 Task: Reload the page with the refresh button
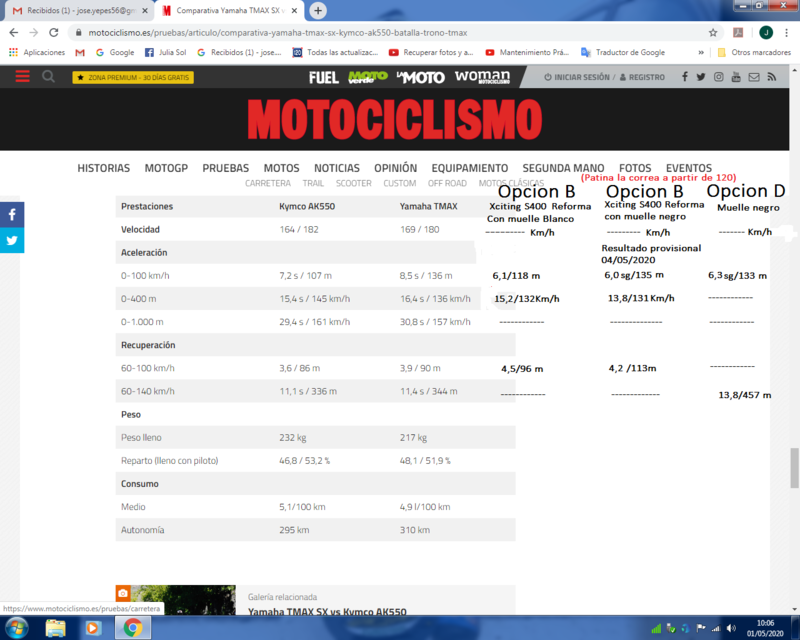[x=54, y=33]
